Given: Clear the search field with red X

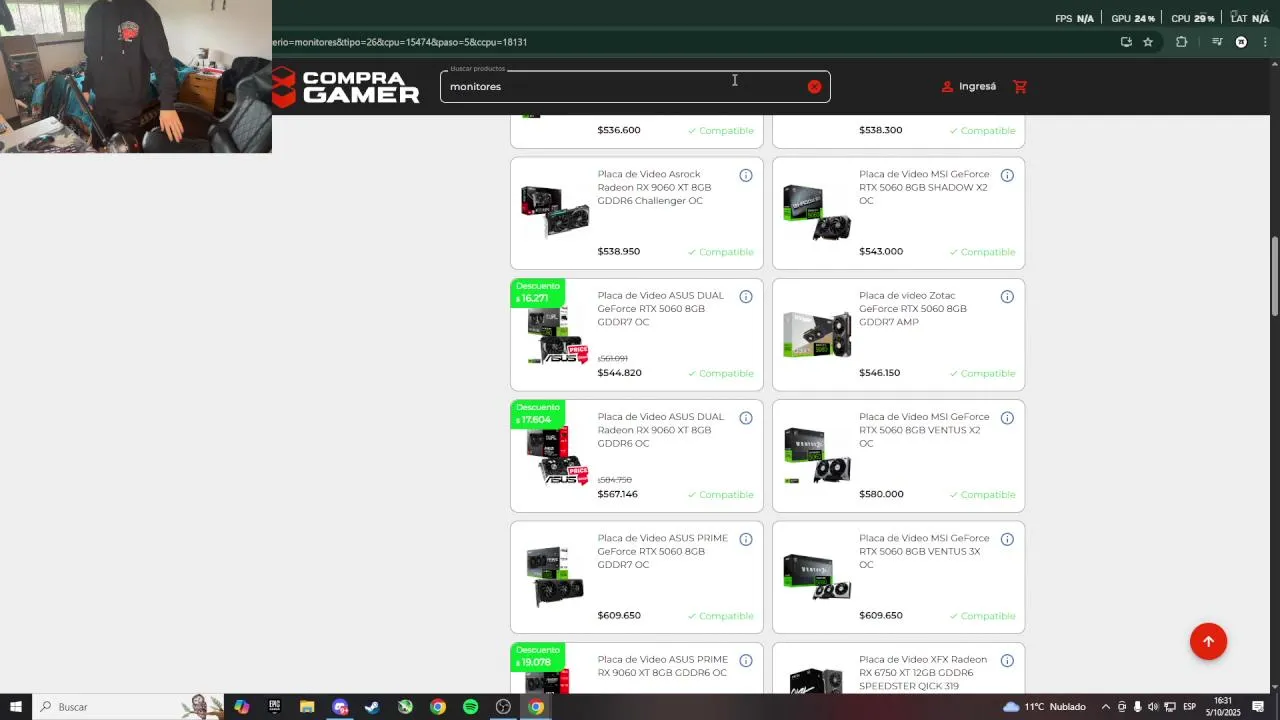Looking at the screenshot, I should point(814,87).
